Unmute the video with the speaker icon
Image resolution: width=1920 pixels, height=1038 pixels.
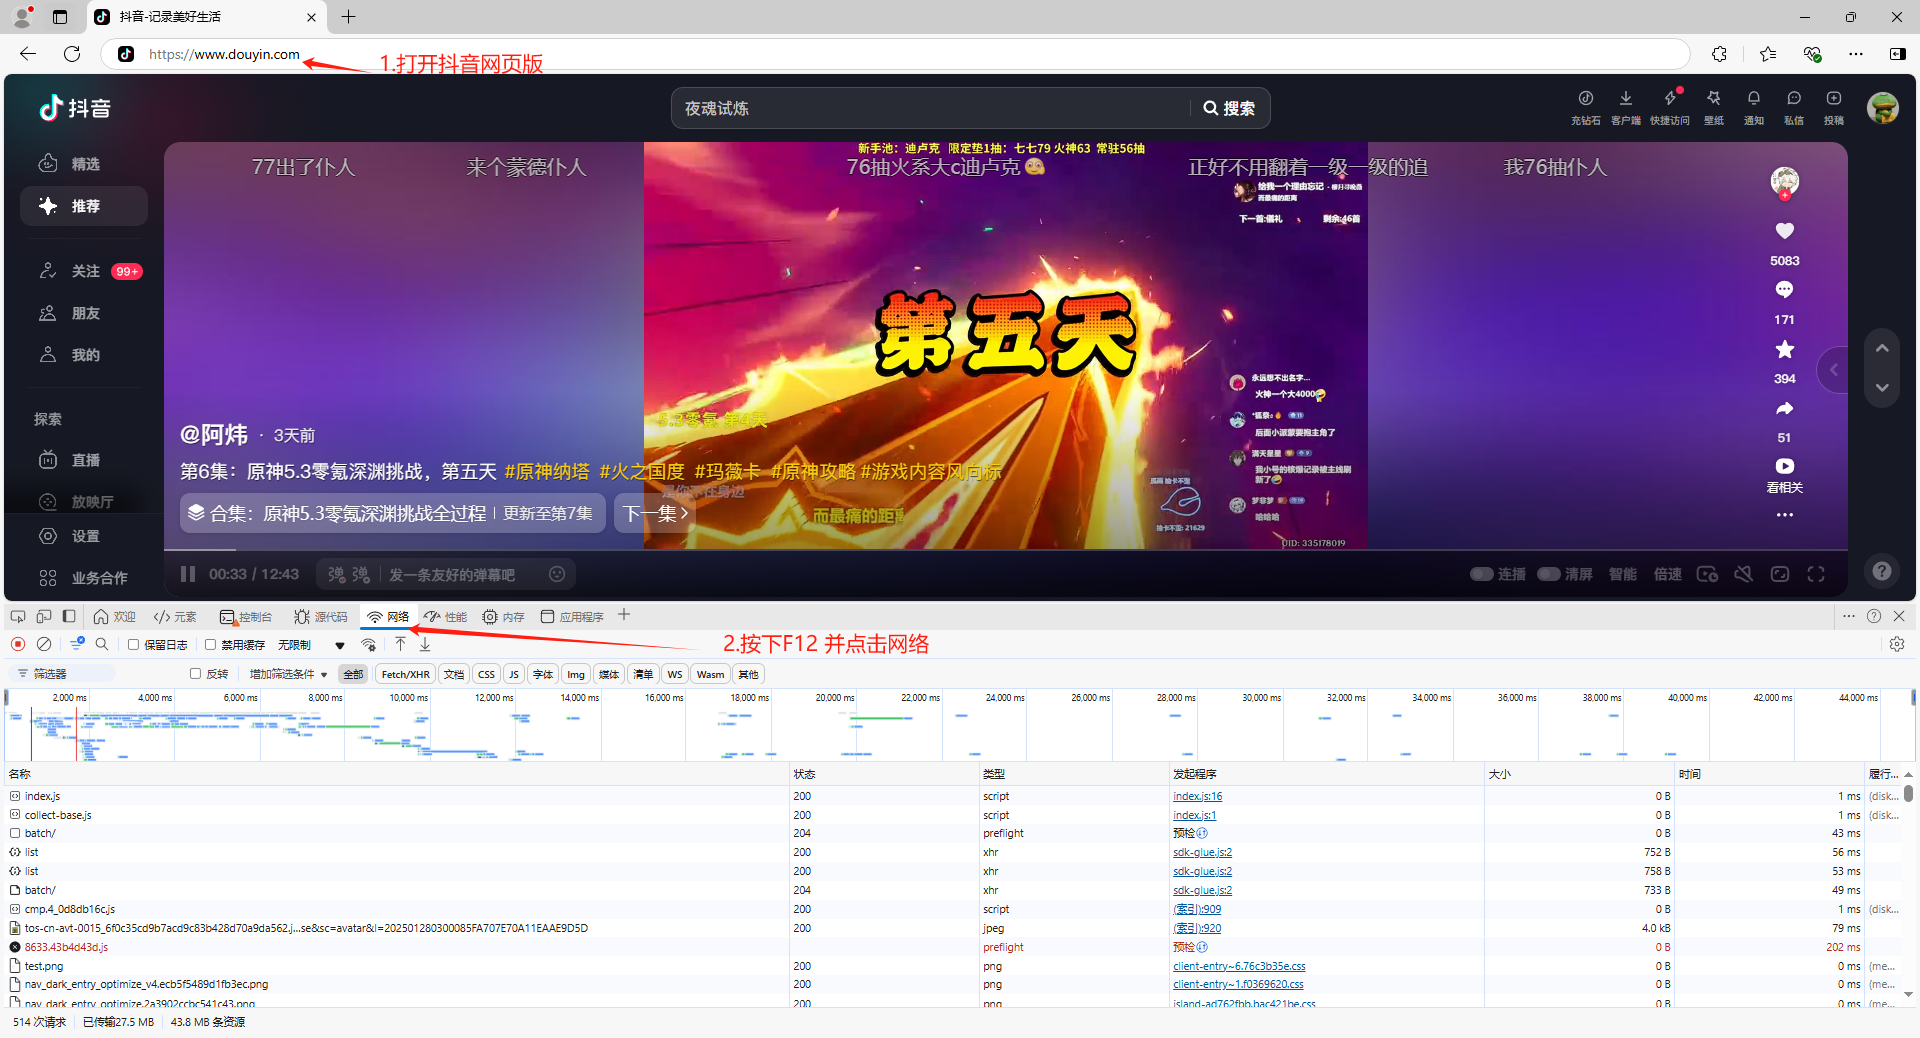coord(1743,574)
